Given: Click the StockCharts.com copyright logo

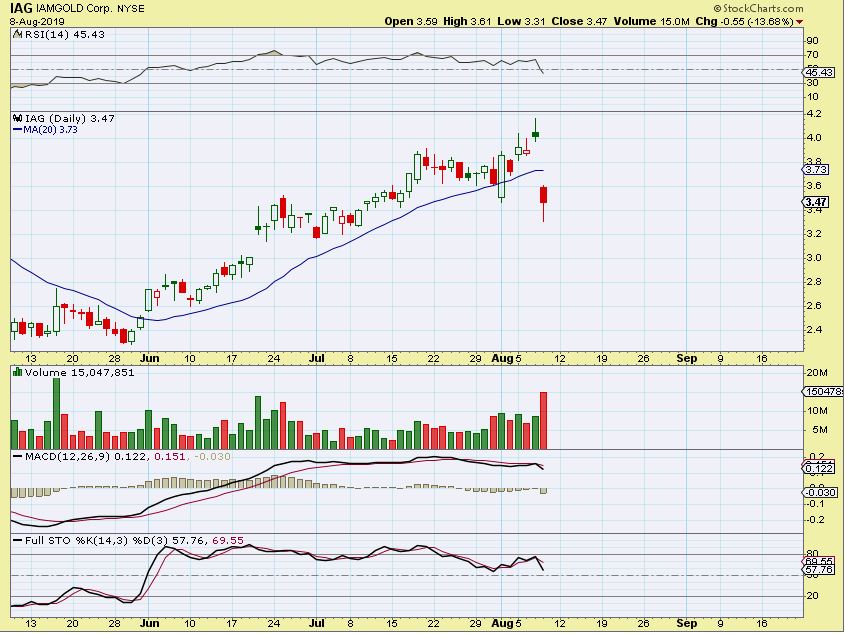Looking at the screenshot, I should [758, 8].
